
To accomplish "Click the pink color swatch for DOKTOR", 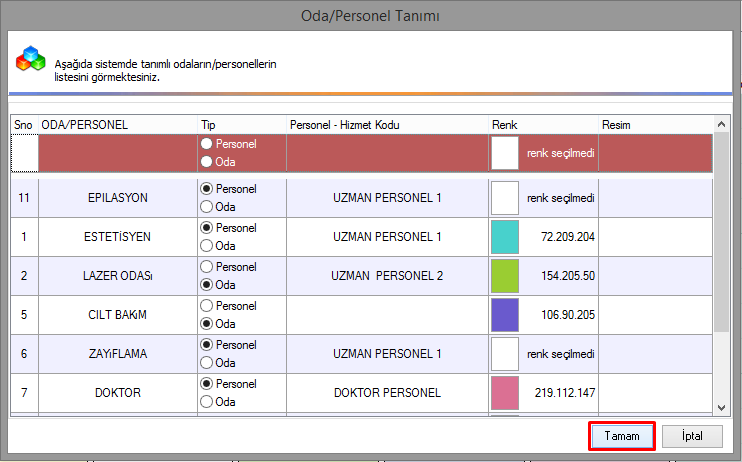I will (505, 393).
